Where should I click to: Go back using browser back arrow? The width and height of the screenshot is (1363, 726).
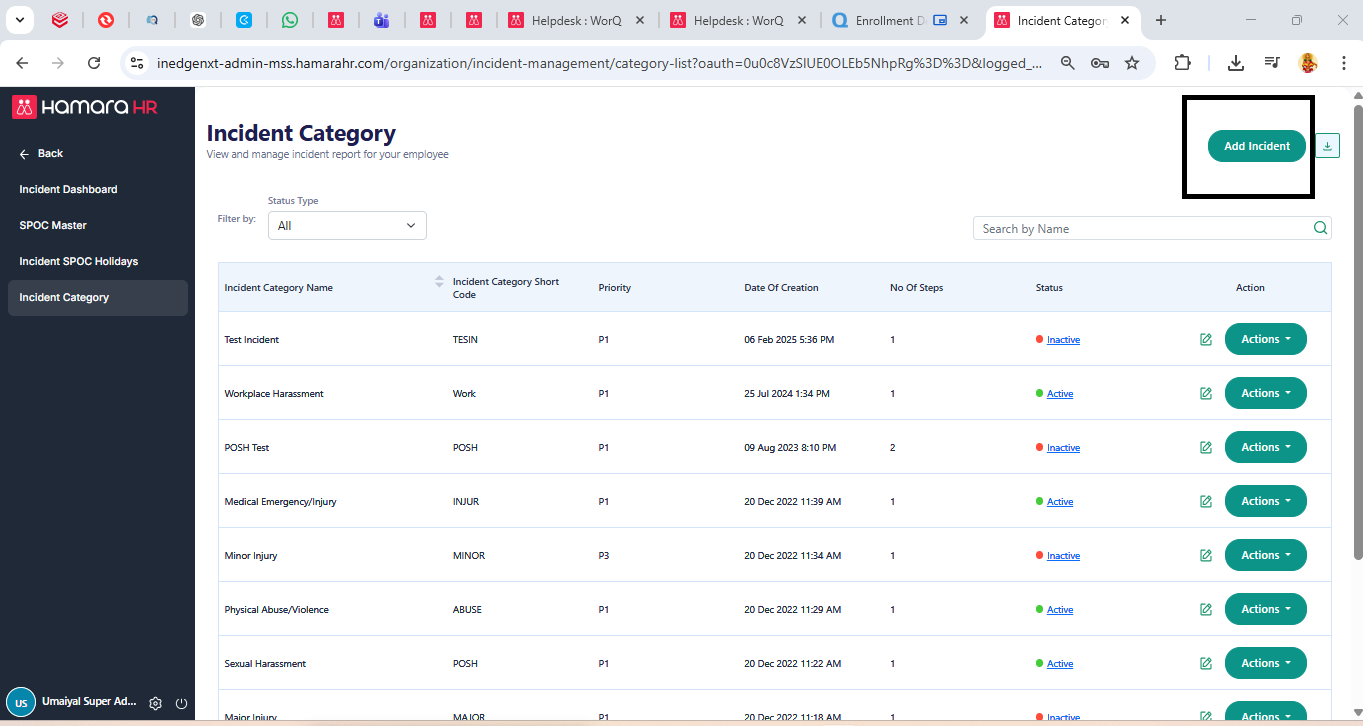(22, 63)
